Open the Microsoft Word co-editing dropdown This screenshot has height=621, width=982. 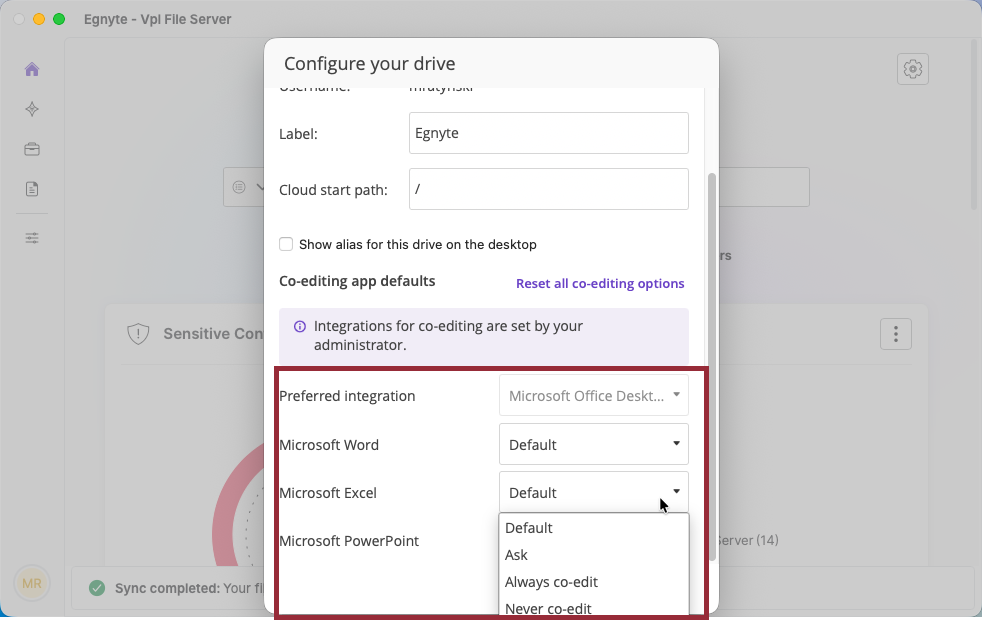[x=594, y=444]
